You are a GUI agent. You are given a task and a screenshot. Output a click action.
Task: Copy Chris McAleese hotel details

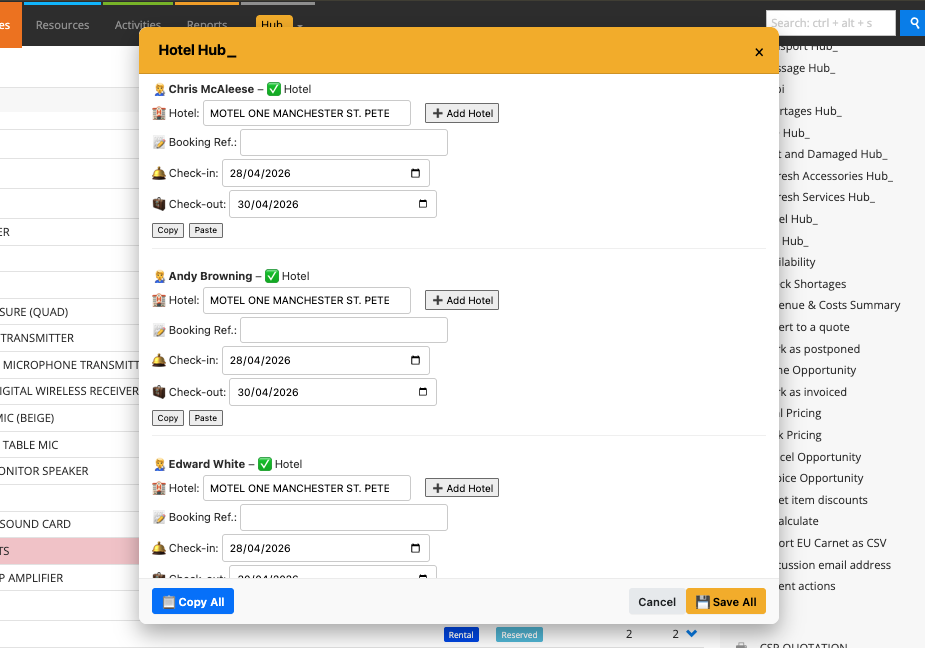[168, 230]
